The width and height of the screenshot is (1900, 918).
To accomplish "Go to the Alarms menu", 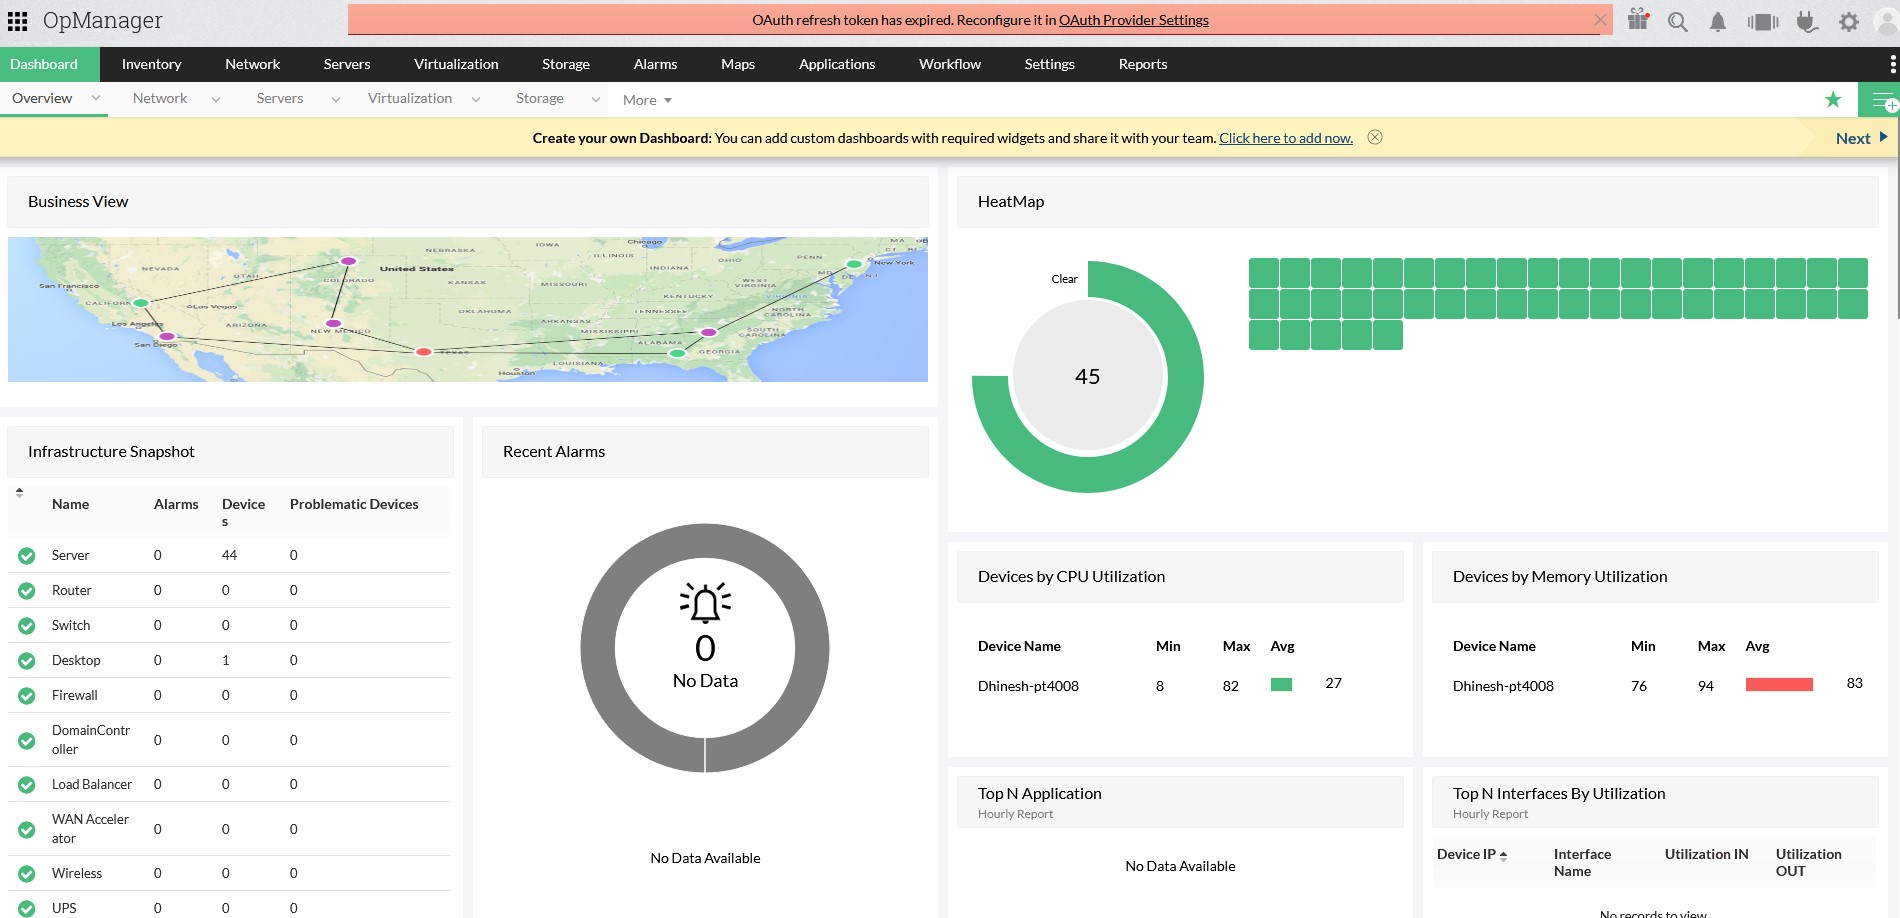I will tap(655, 64).
